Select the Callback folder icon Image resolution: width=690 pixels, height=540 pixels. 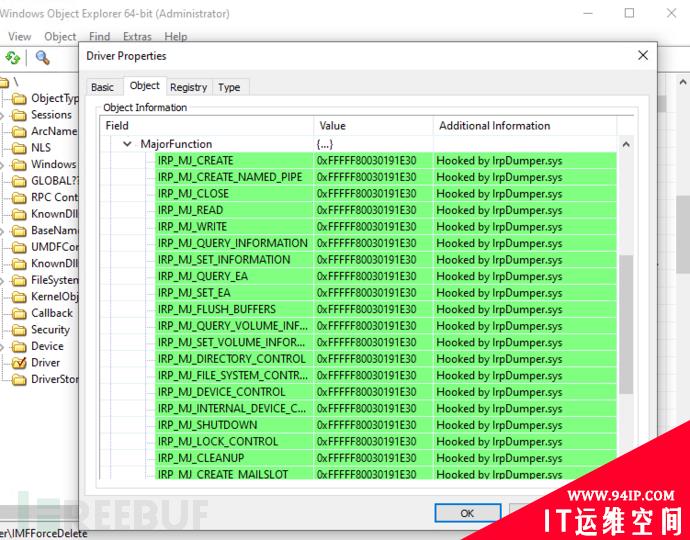click(19, 314)
